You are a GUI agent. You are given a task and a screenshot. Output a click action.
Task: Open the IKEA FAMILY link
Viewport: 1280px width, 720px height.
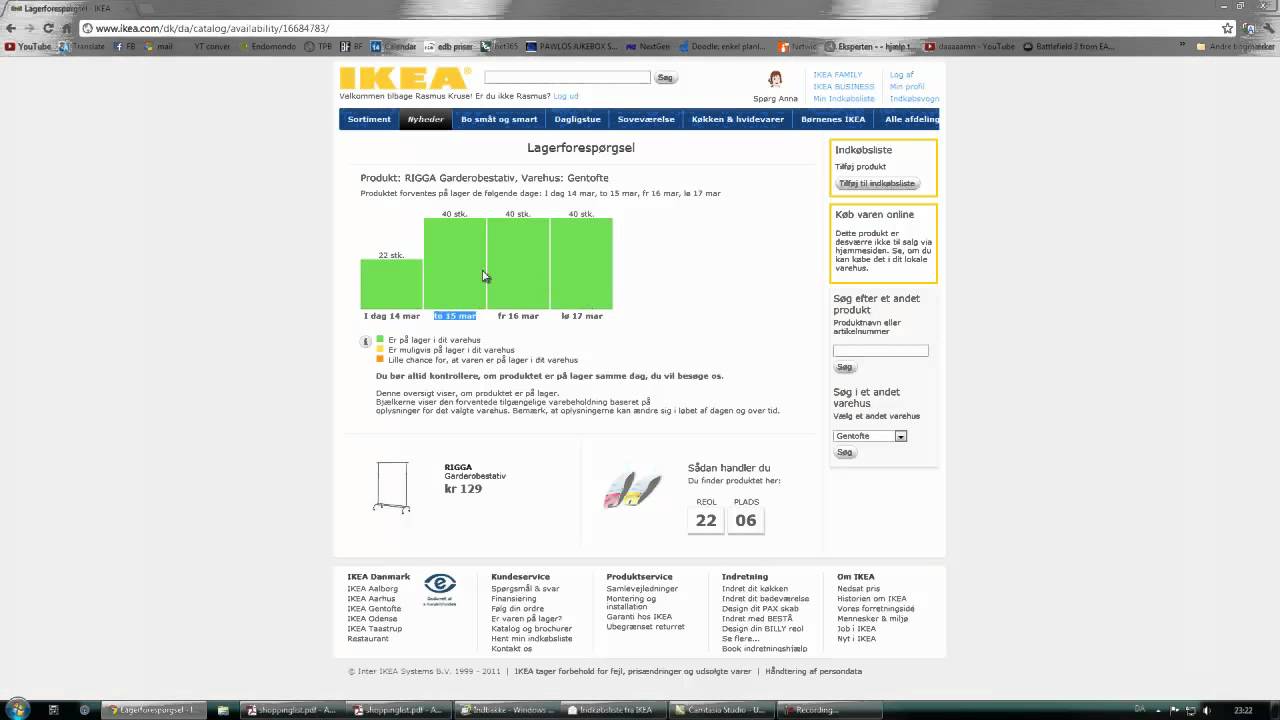[837, 75]
